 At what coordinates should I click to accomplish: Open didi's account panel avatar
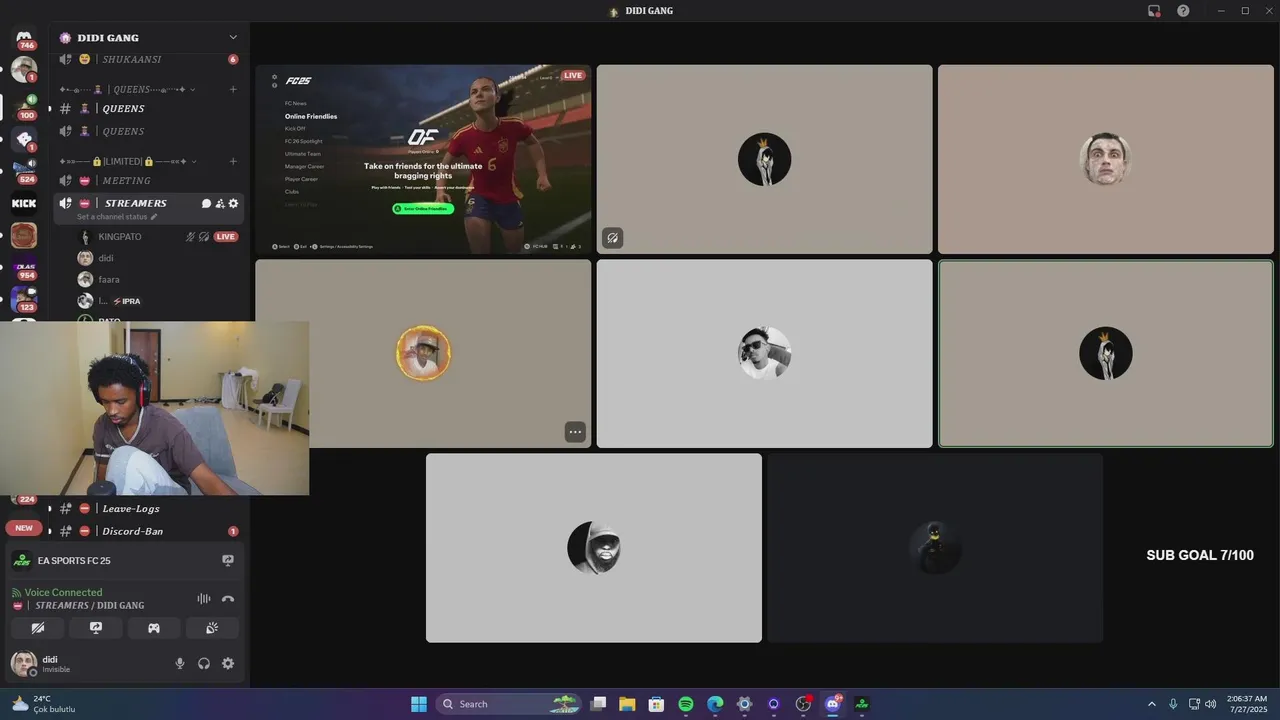tap(24, 663)
